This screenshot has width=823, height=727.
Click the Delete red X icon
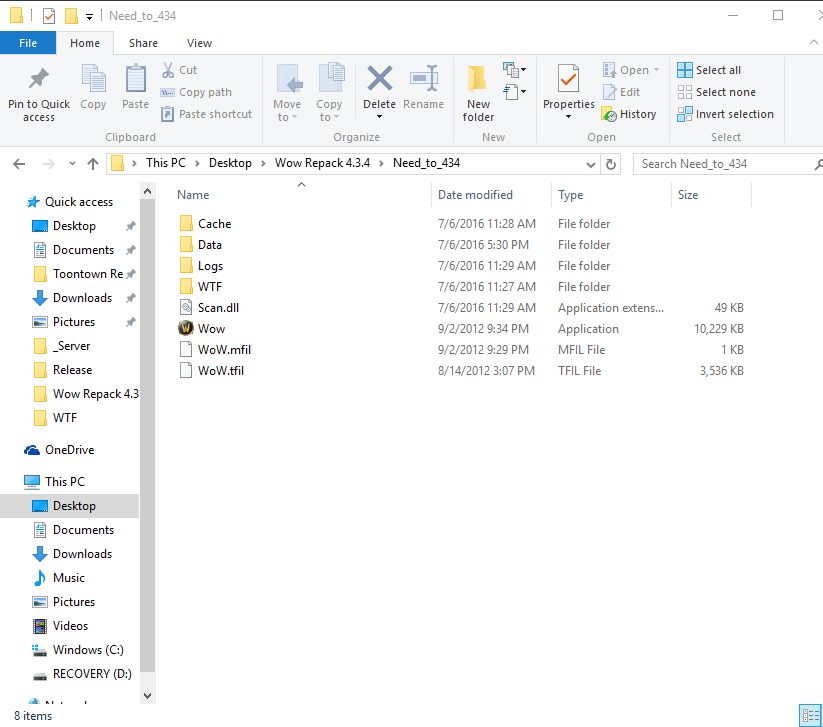(379, 78)
